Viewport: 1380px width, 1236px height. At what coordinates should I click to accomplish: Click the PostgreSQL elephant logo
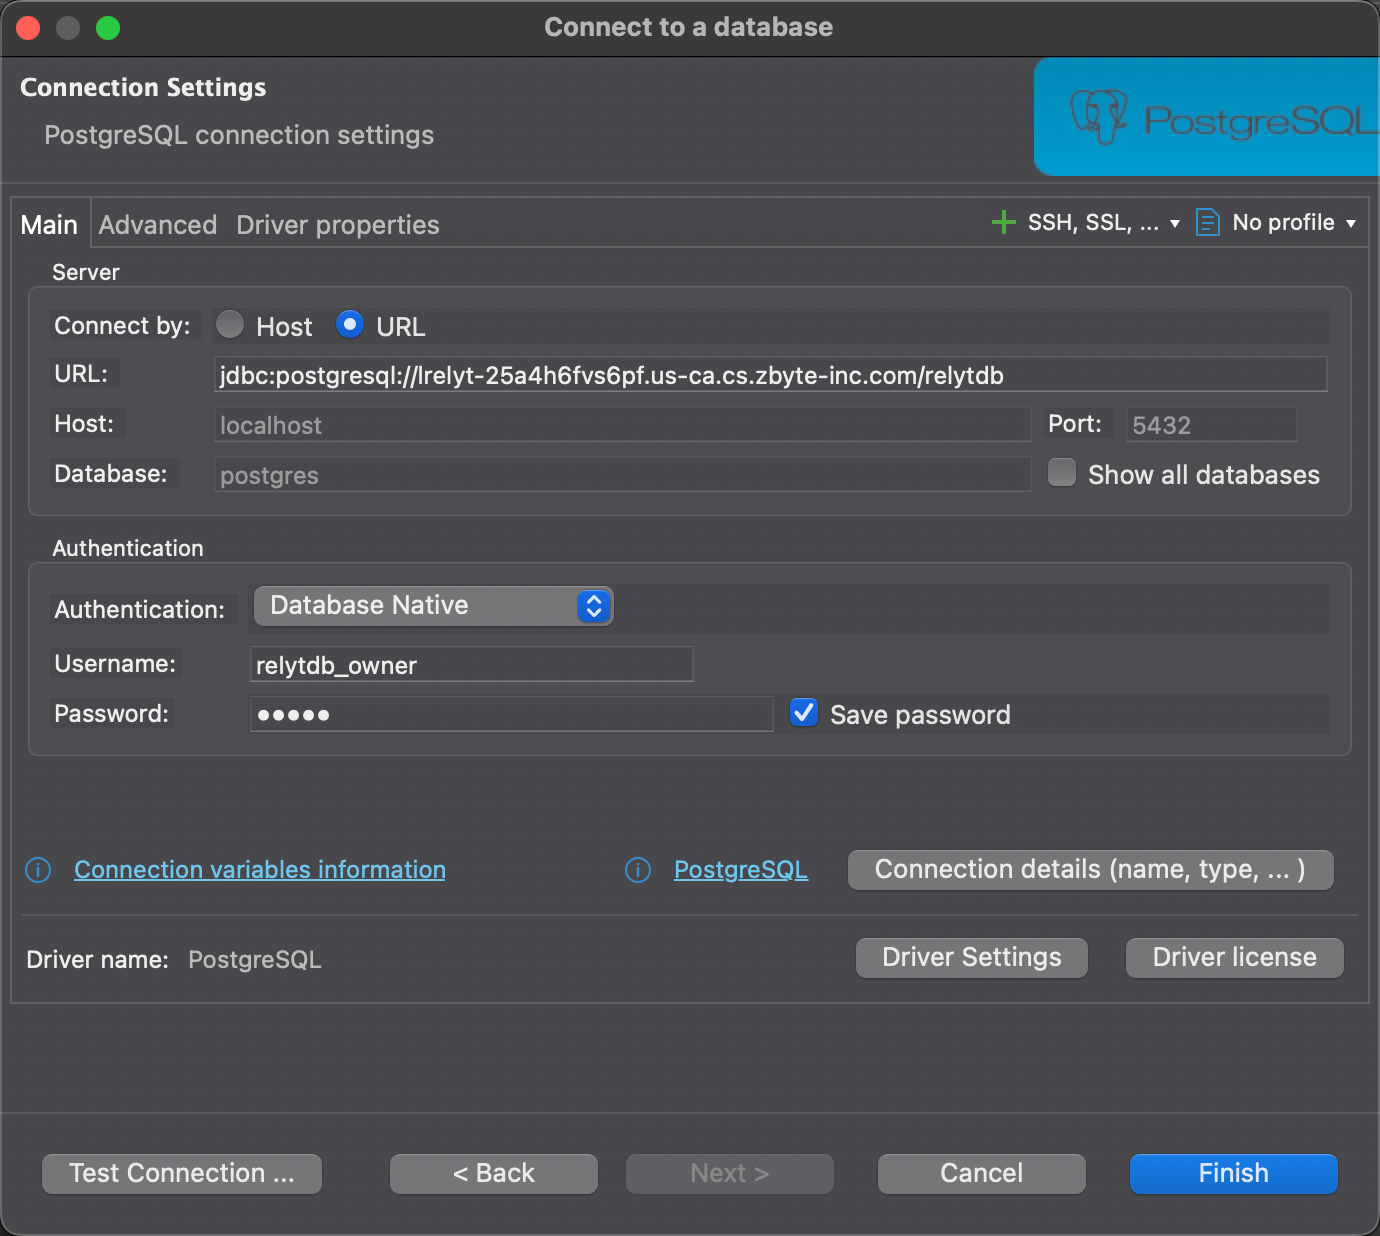(x=1098, y=117)
